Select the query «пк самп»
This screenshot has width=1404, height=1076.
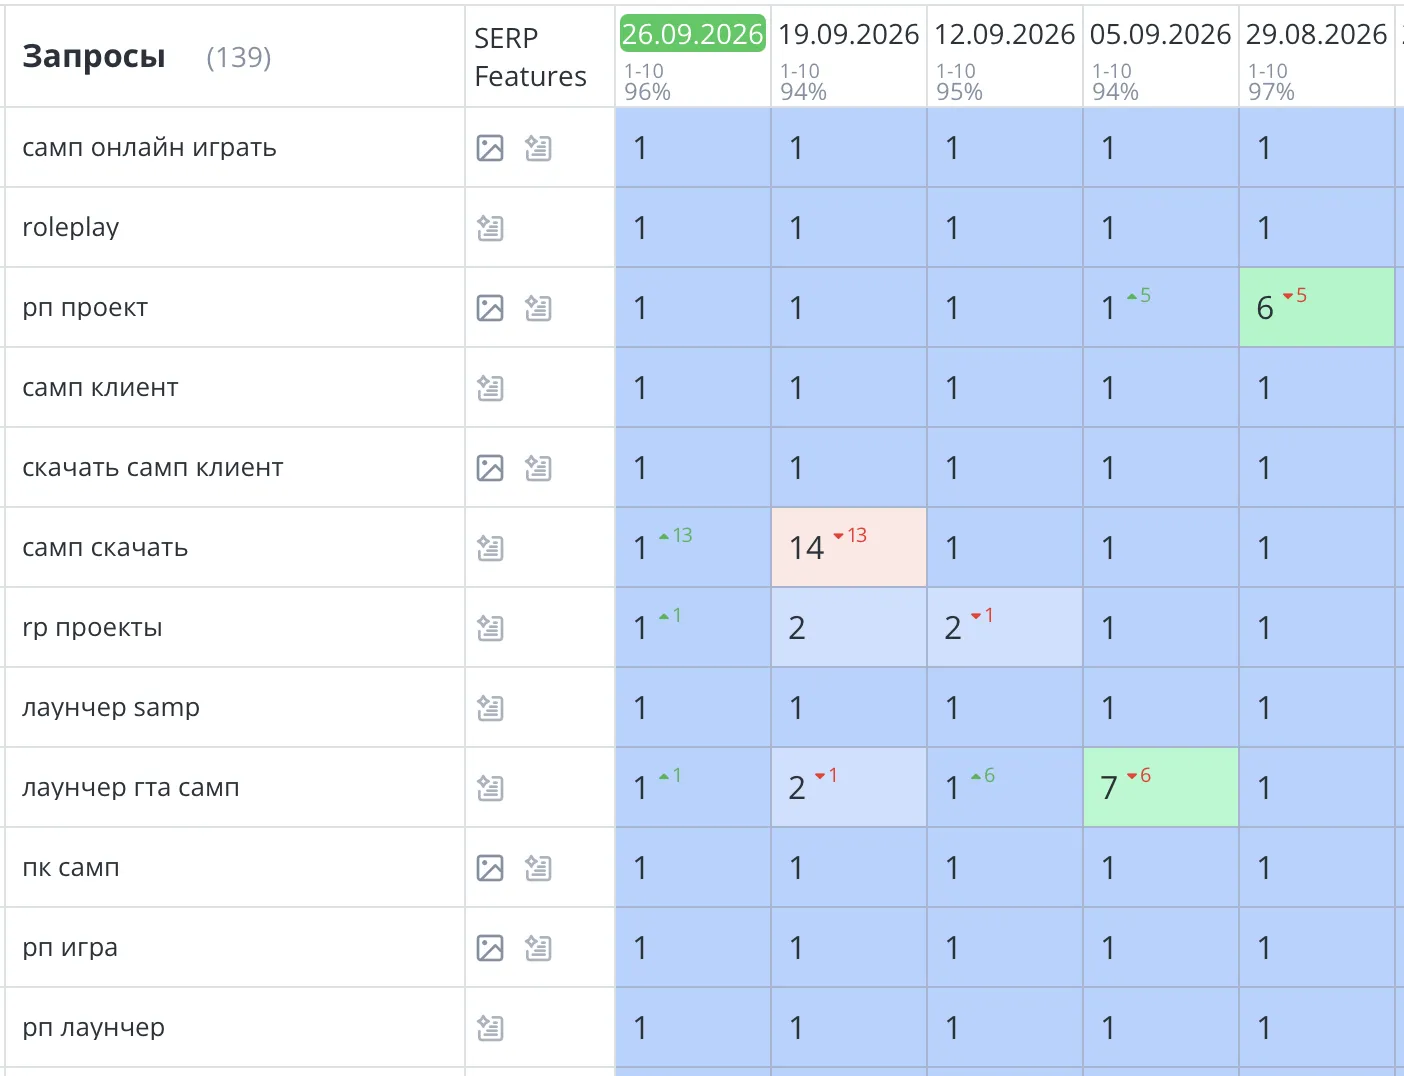click(x=71, y=868)
